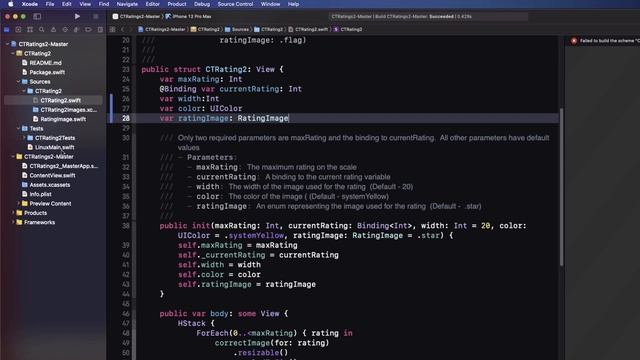Viewport: 640px width, 360px height.
Task: Collapse the CTRating2 package folder
Action: (x=13, y=53)
